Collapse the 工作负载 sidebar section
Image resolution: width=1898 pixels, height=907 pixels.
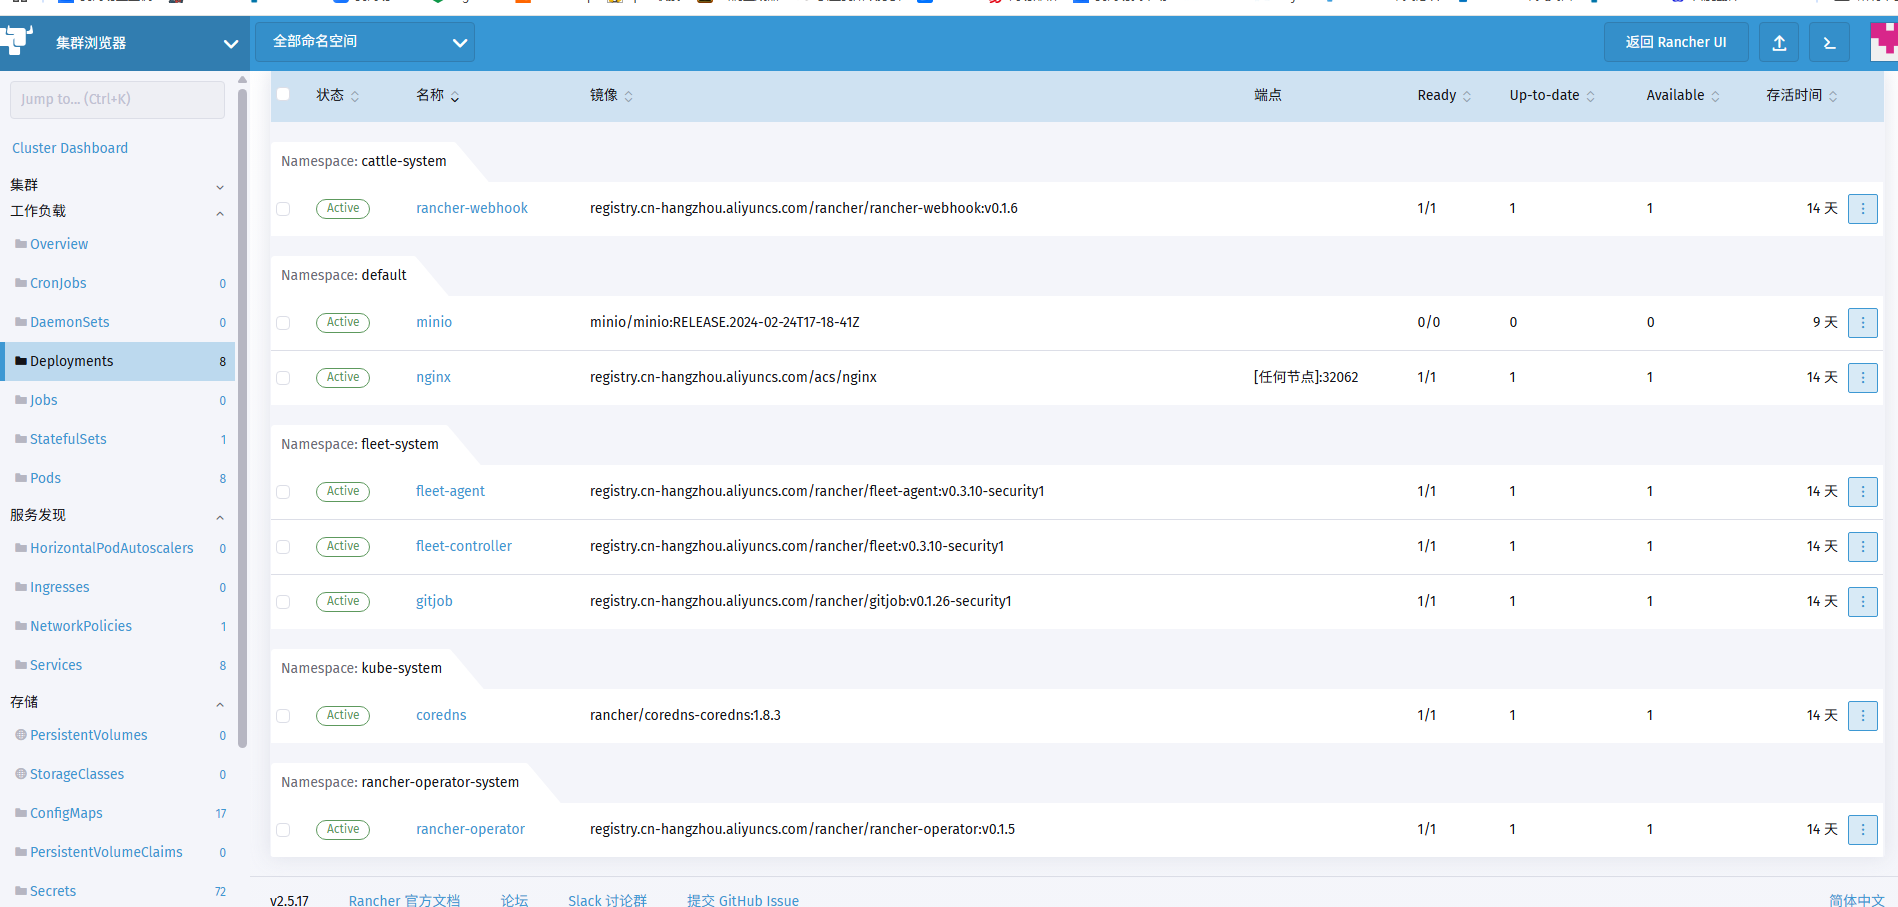(x=220, y=213)
